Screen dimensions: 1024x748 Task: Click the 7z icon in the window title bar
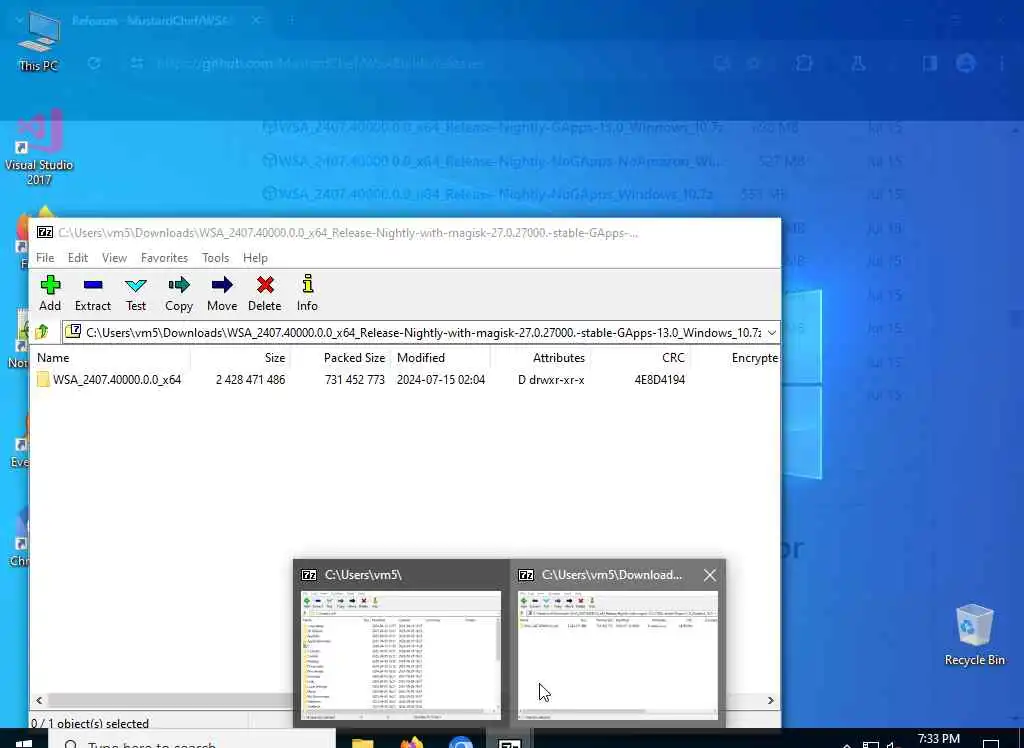tap(45, 233)
